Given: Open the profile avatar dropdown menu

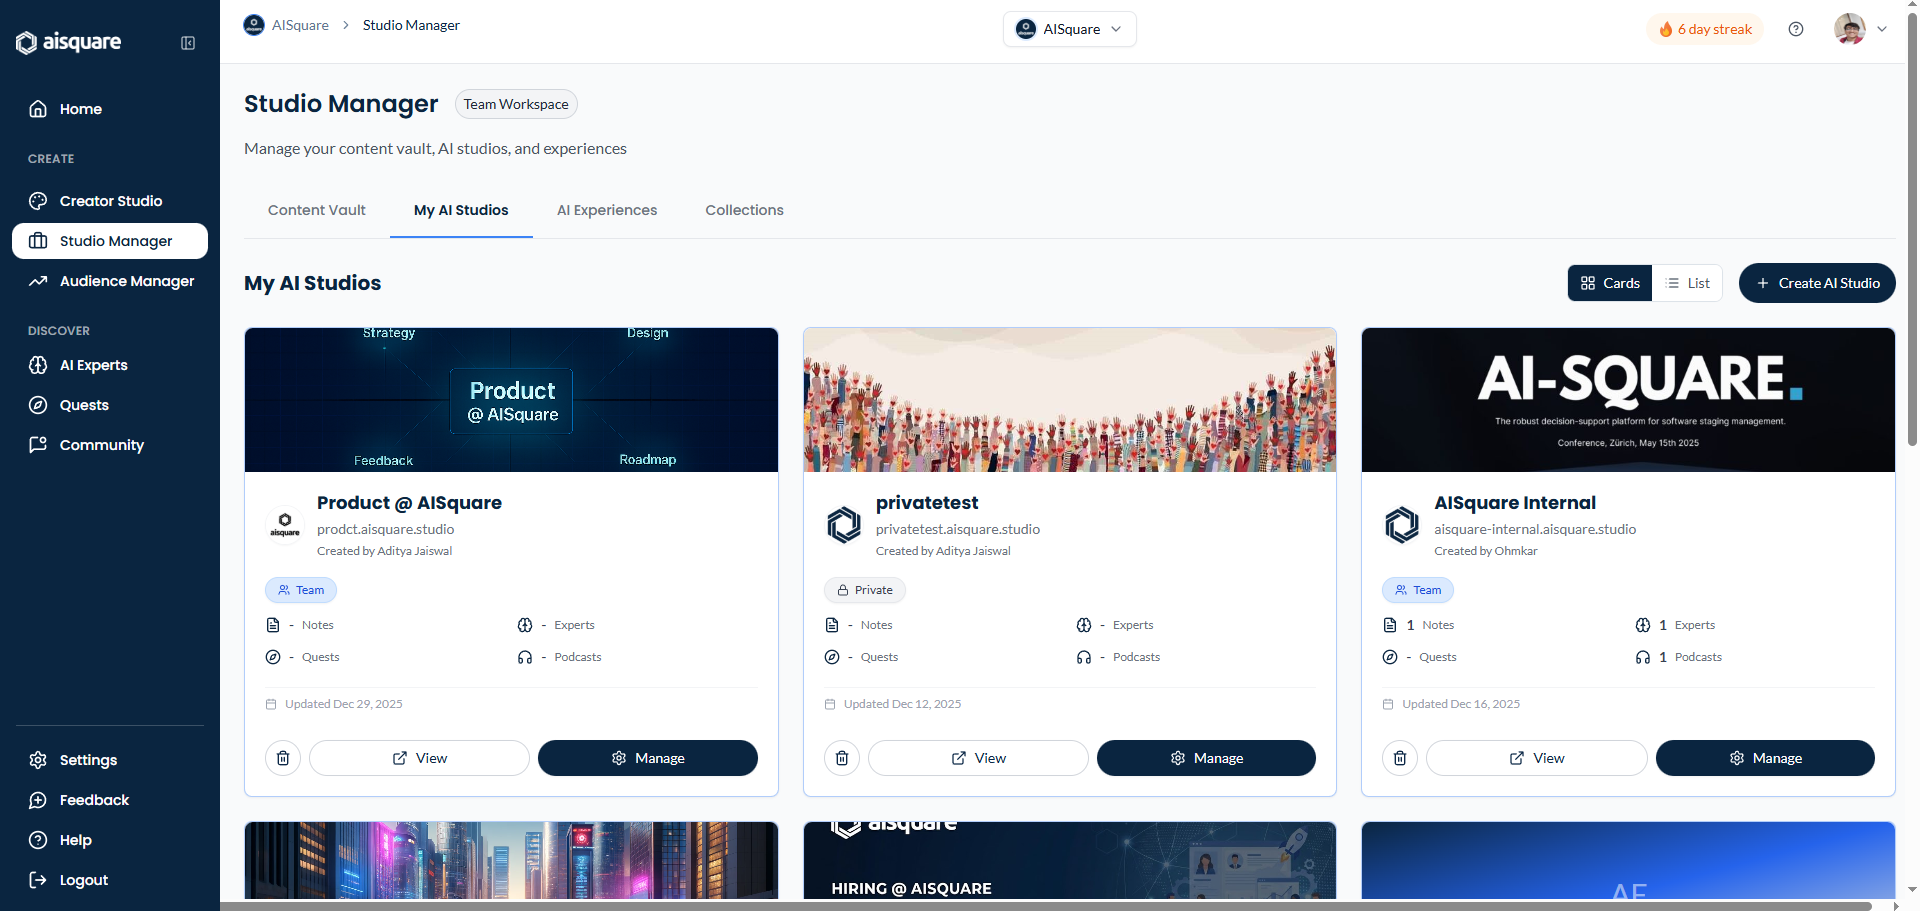Looking at the screenshot, I should coord(1860,29).
